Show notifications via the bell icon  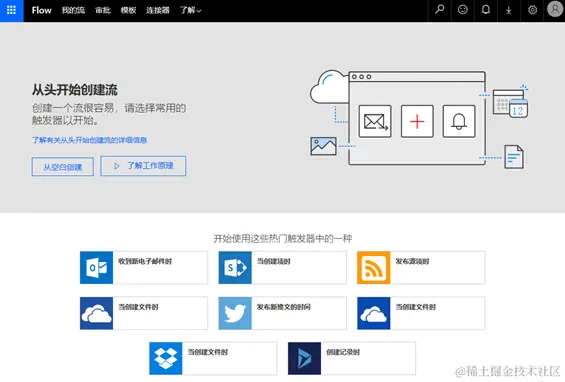point(486,10)
